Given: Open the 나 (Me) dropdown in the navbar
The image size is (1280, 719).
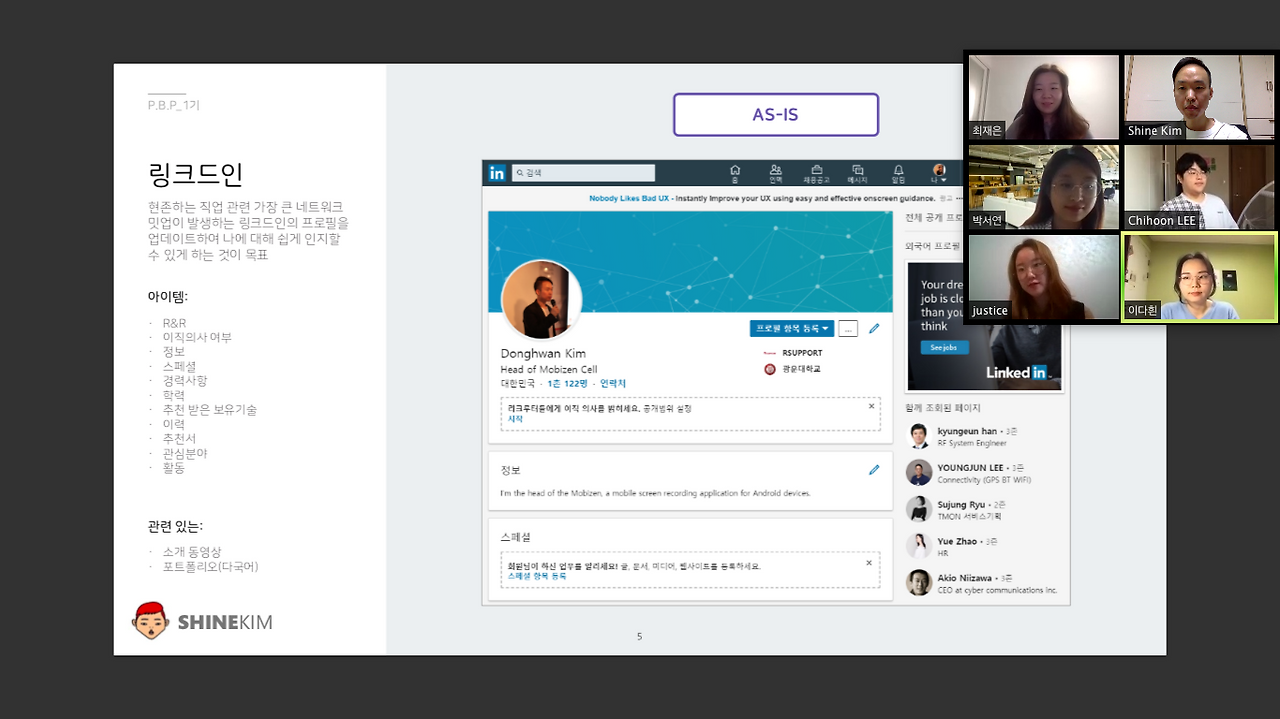Looking at the screenshot, I should (938, 173).
